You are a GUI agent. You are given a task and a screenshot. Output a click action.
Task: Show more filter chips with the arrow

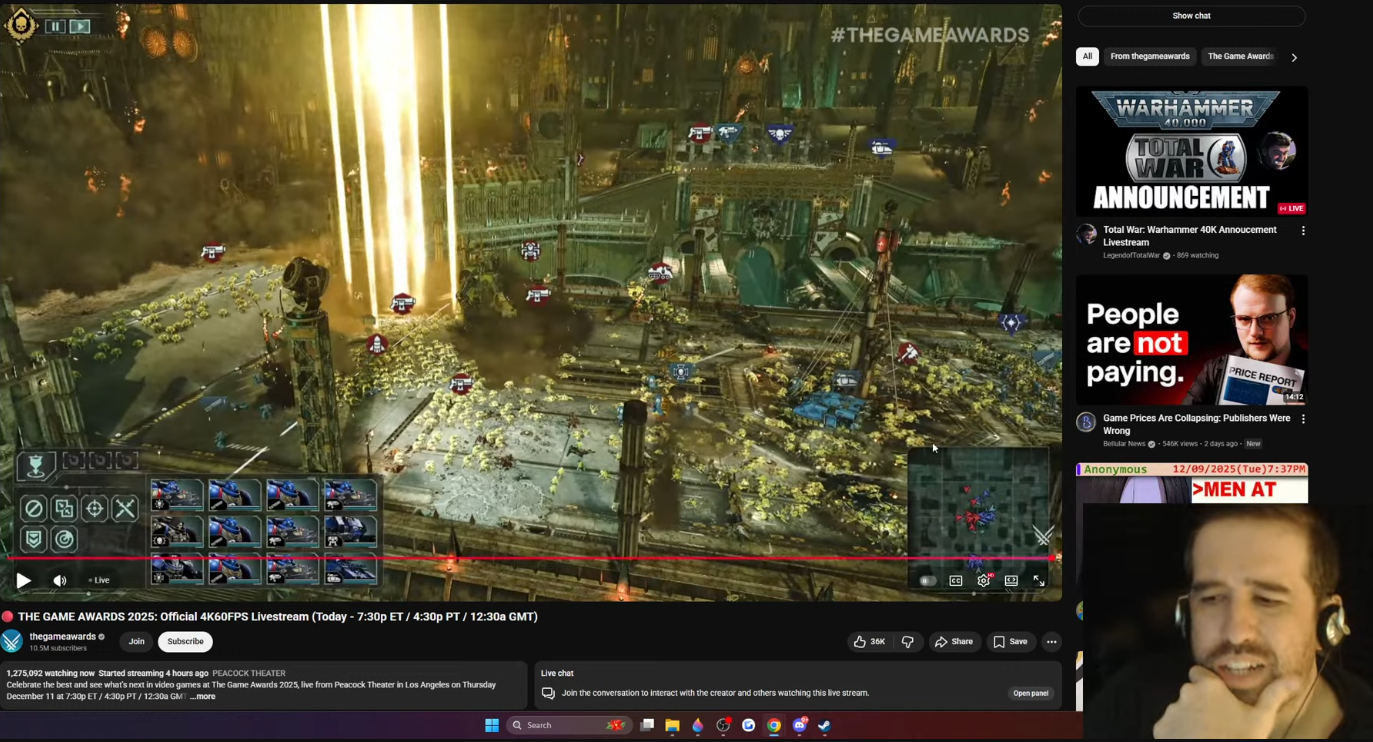[1294, 58]
